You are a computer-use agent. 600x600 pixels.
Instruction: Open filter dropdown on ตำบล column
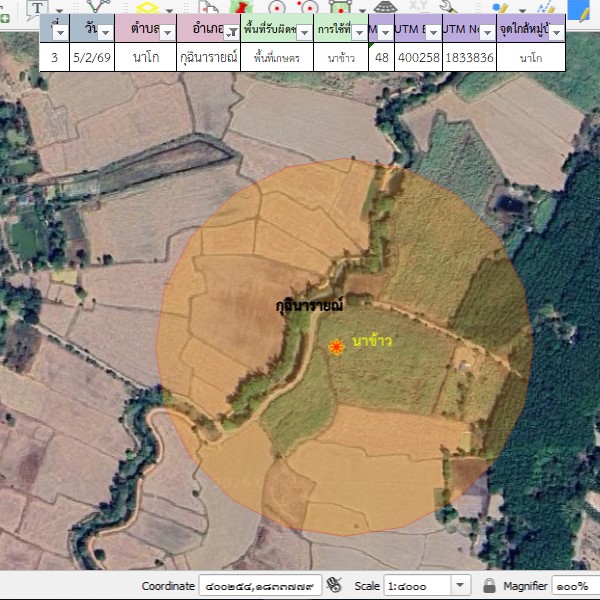coord(166,33)
